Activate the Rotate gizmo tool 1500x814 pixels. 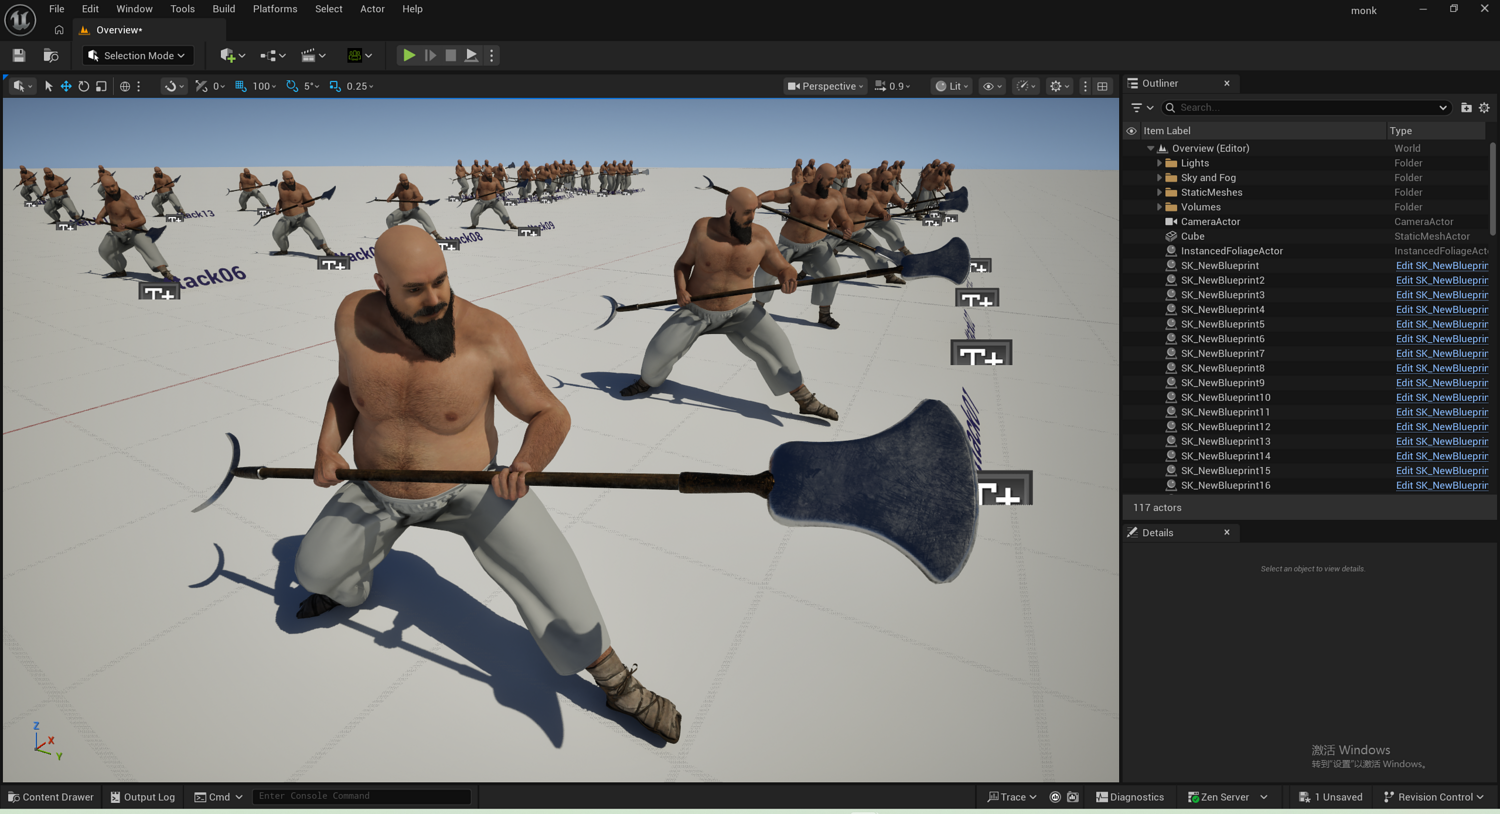pyautogui.click(x=84, y=86)
